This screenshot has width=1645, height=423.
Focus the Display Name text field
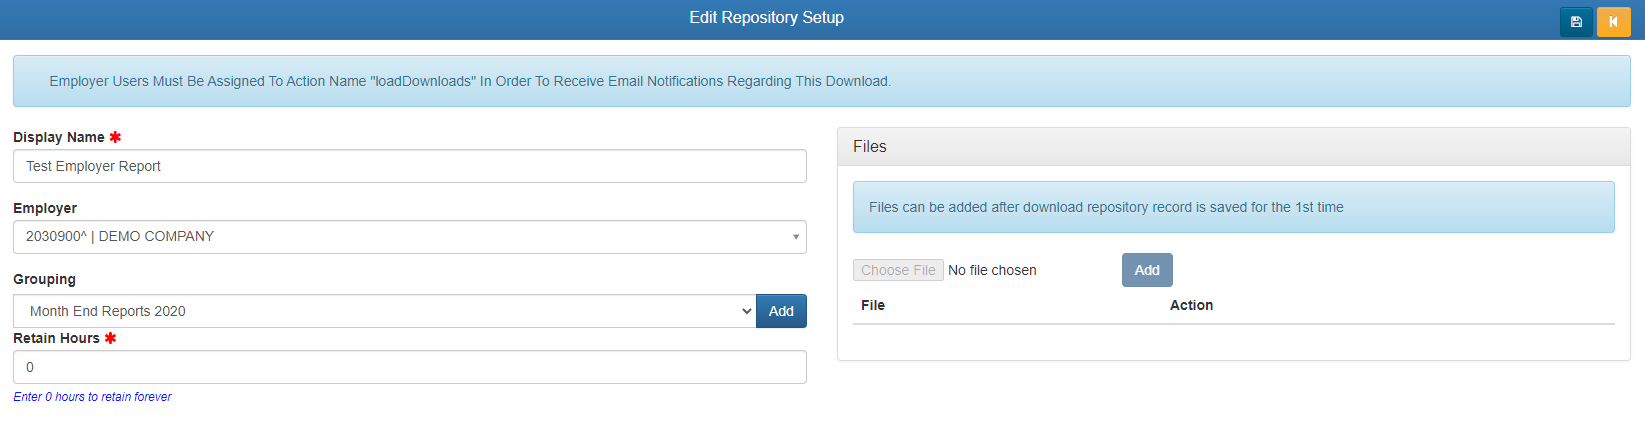click(409, 166)
